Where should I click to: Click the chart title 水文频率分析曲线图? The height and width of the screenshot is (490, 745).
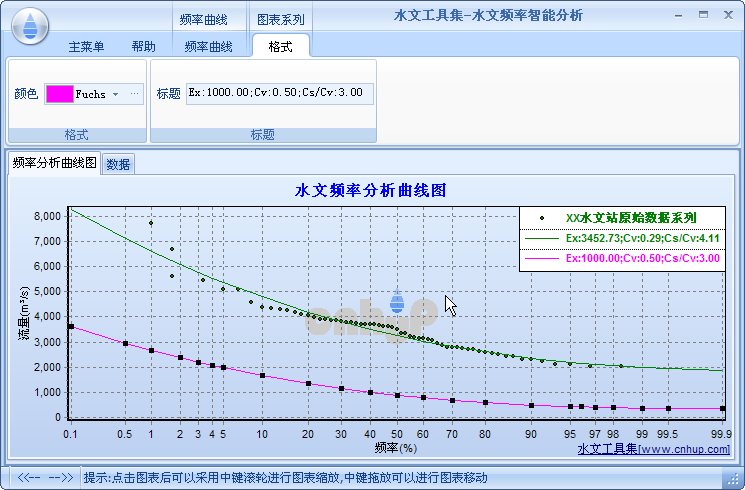[x=371, y=191]
